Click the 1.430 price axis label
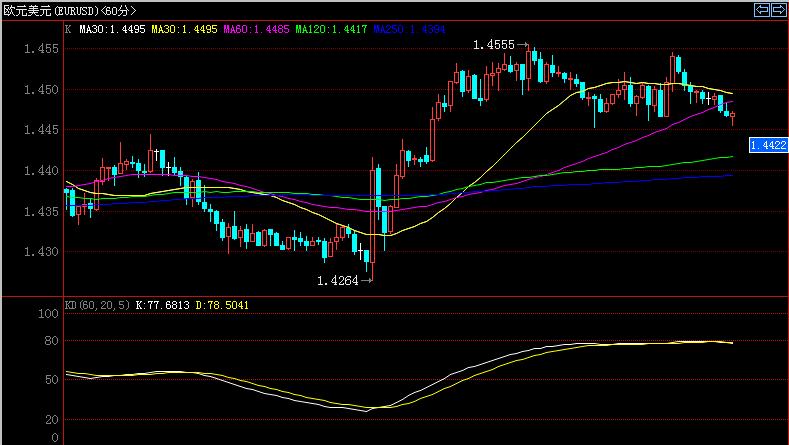Screen dimensions: 789x445 click(x=41, y=252)
